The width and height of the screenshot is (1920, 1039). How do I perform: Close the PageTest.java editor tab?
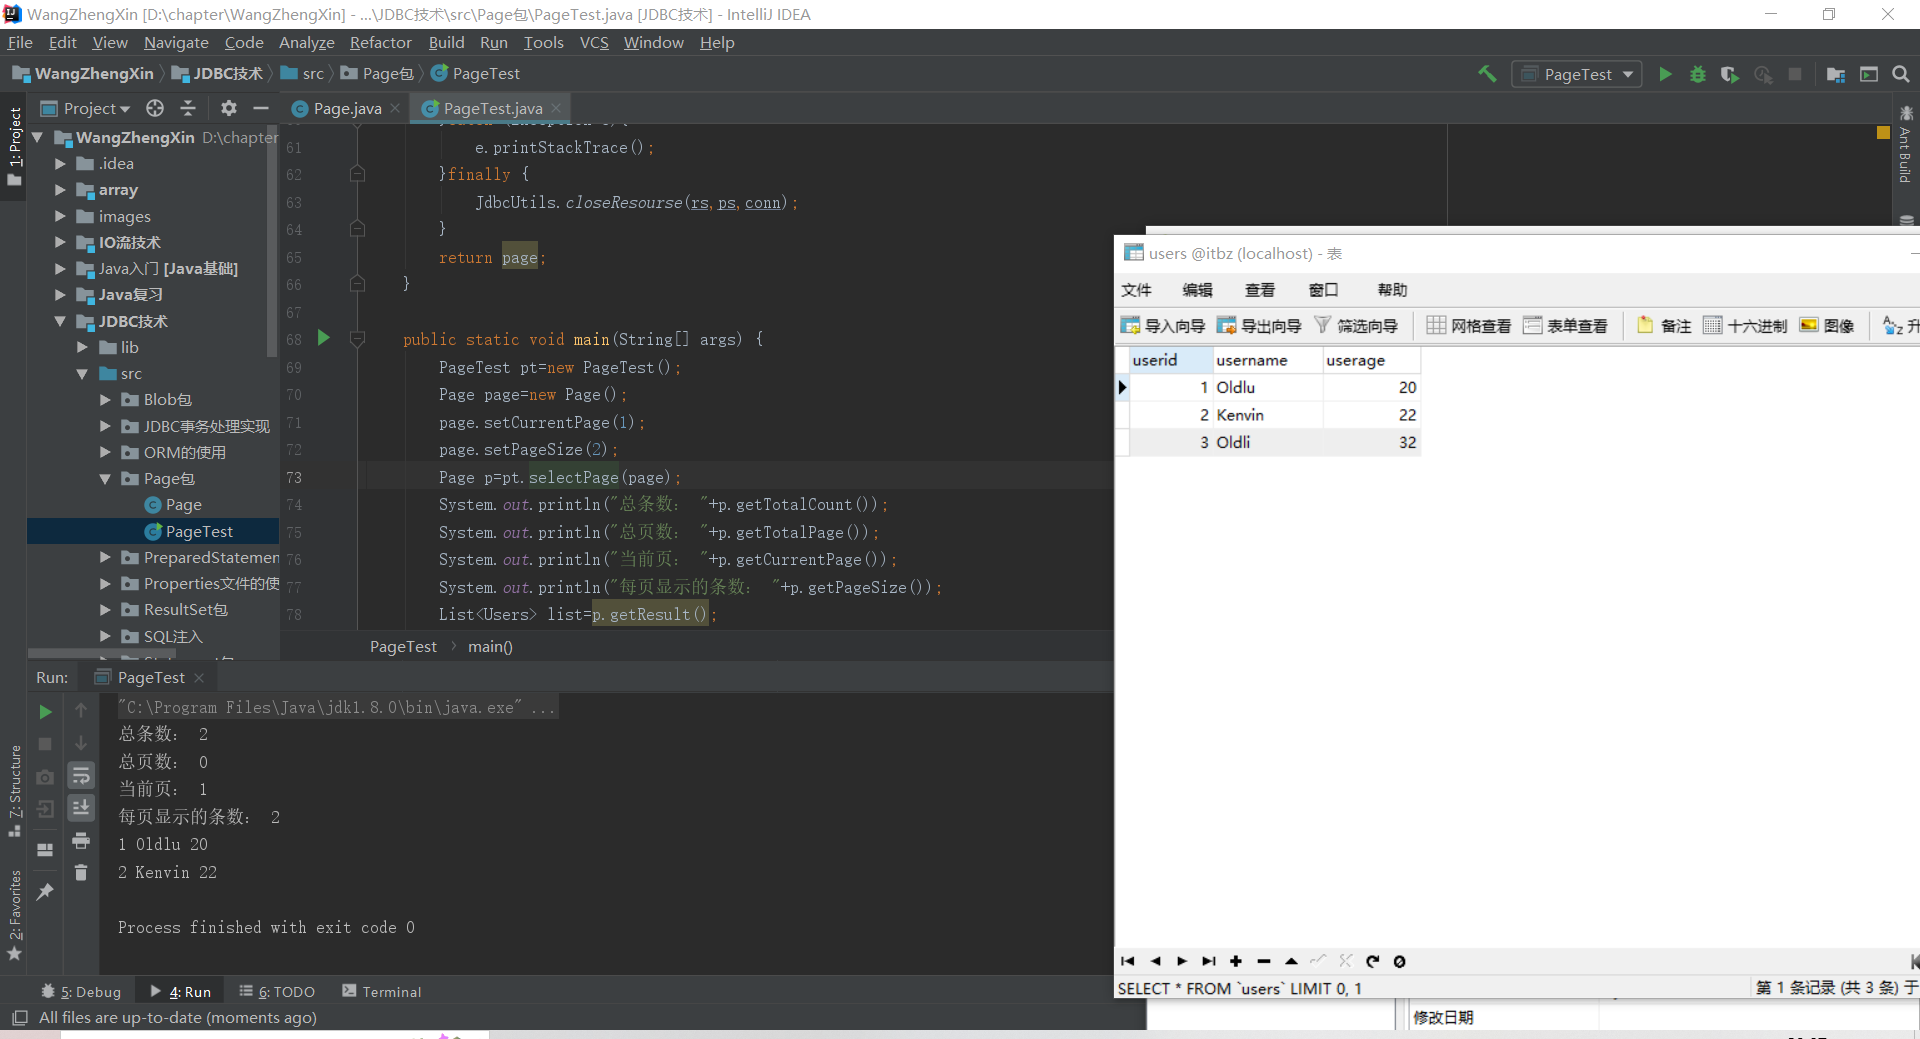pyautogui.click(x=556, y=108)
